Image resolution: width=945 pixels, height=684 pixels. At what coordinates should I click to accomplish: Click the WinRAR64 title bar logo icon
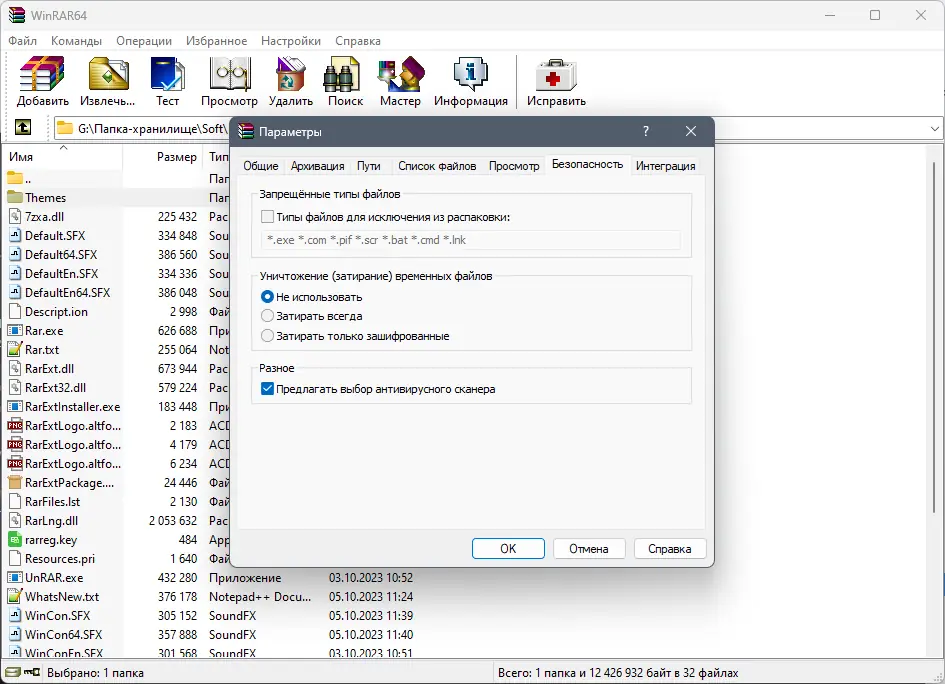[16, 15]
